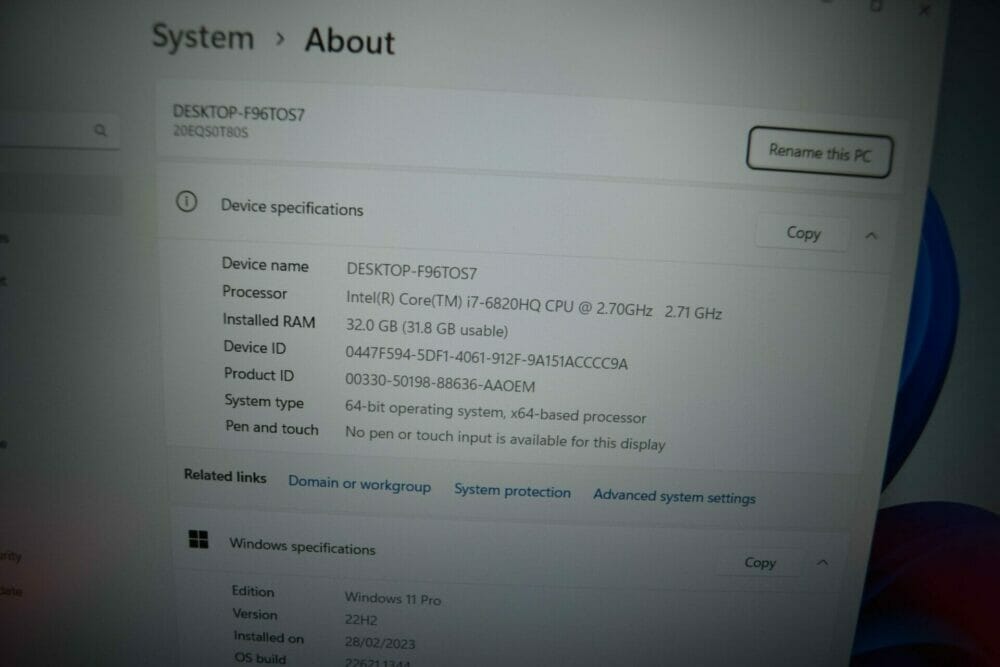Copy the Windows specifications
The width and height of the screenshot is (1000, 667).
[x=760, y=562]
